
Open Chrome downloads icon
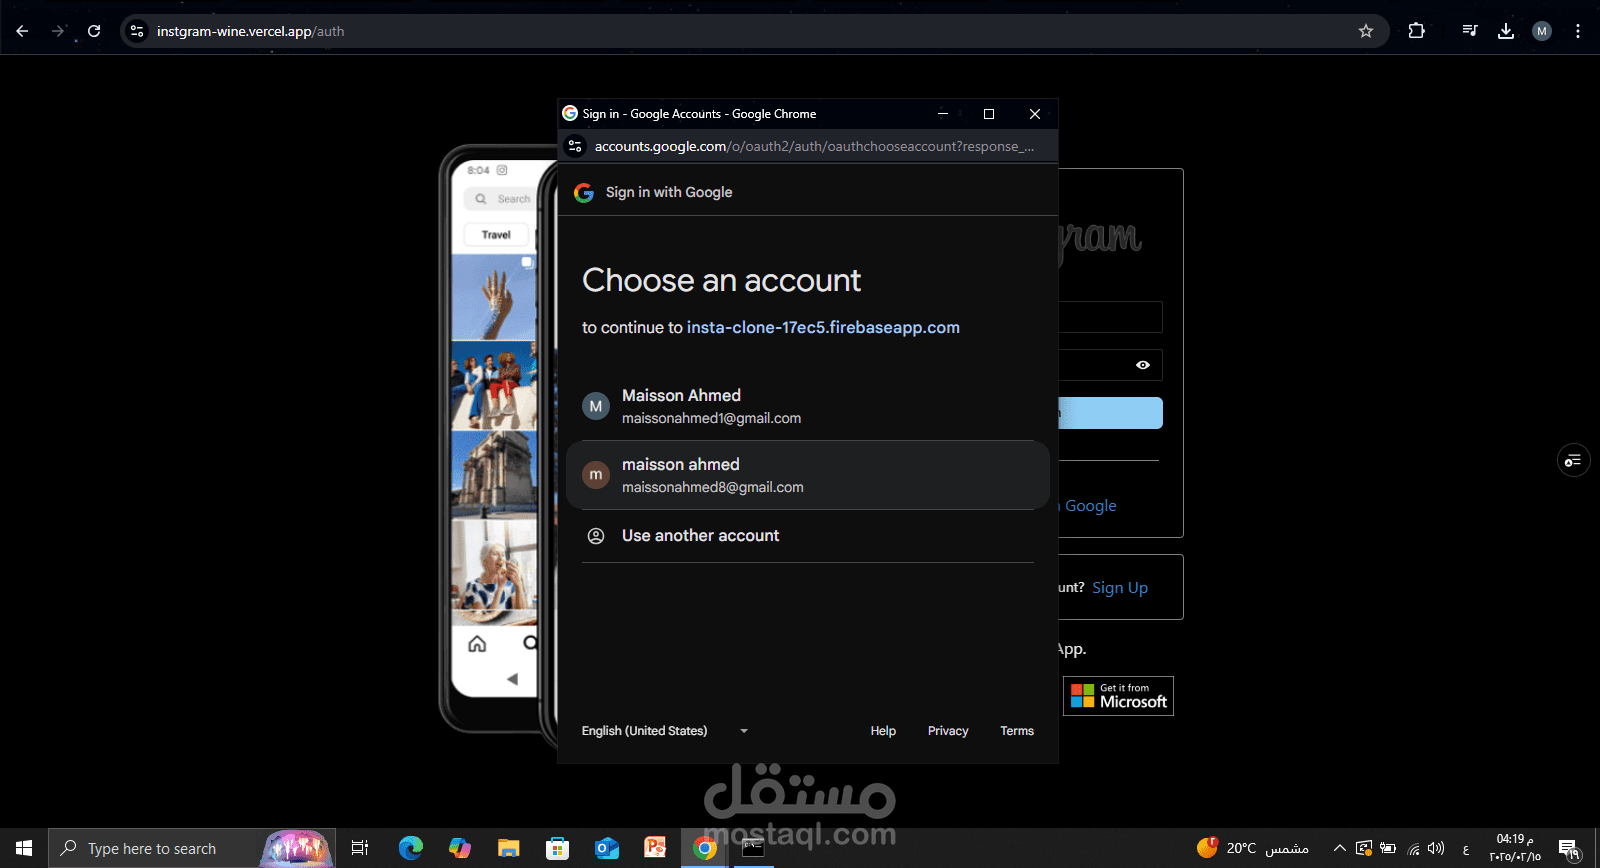[1506, 31]
